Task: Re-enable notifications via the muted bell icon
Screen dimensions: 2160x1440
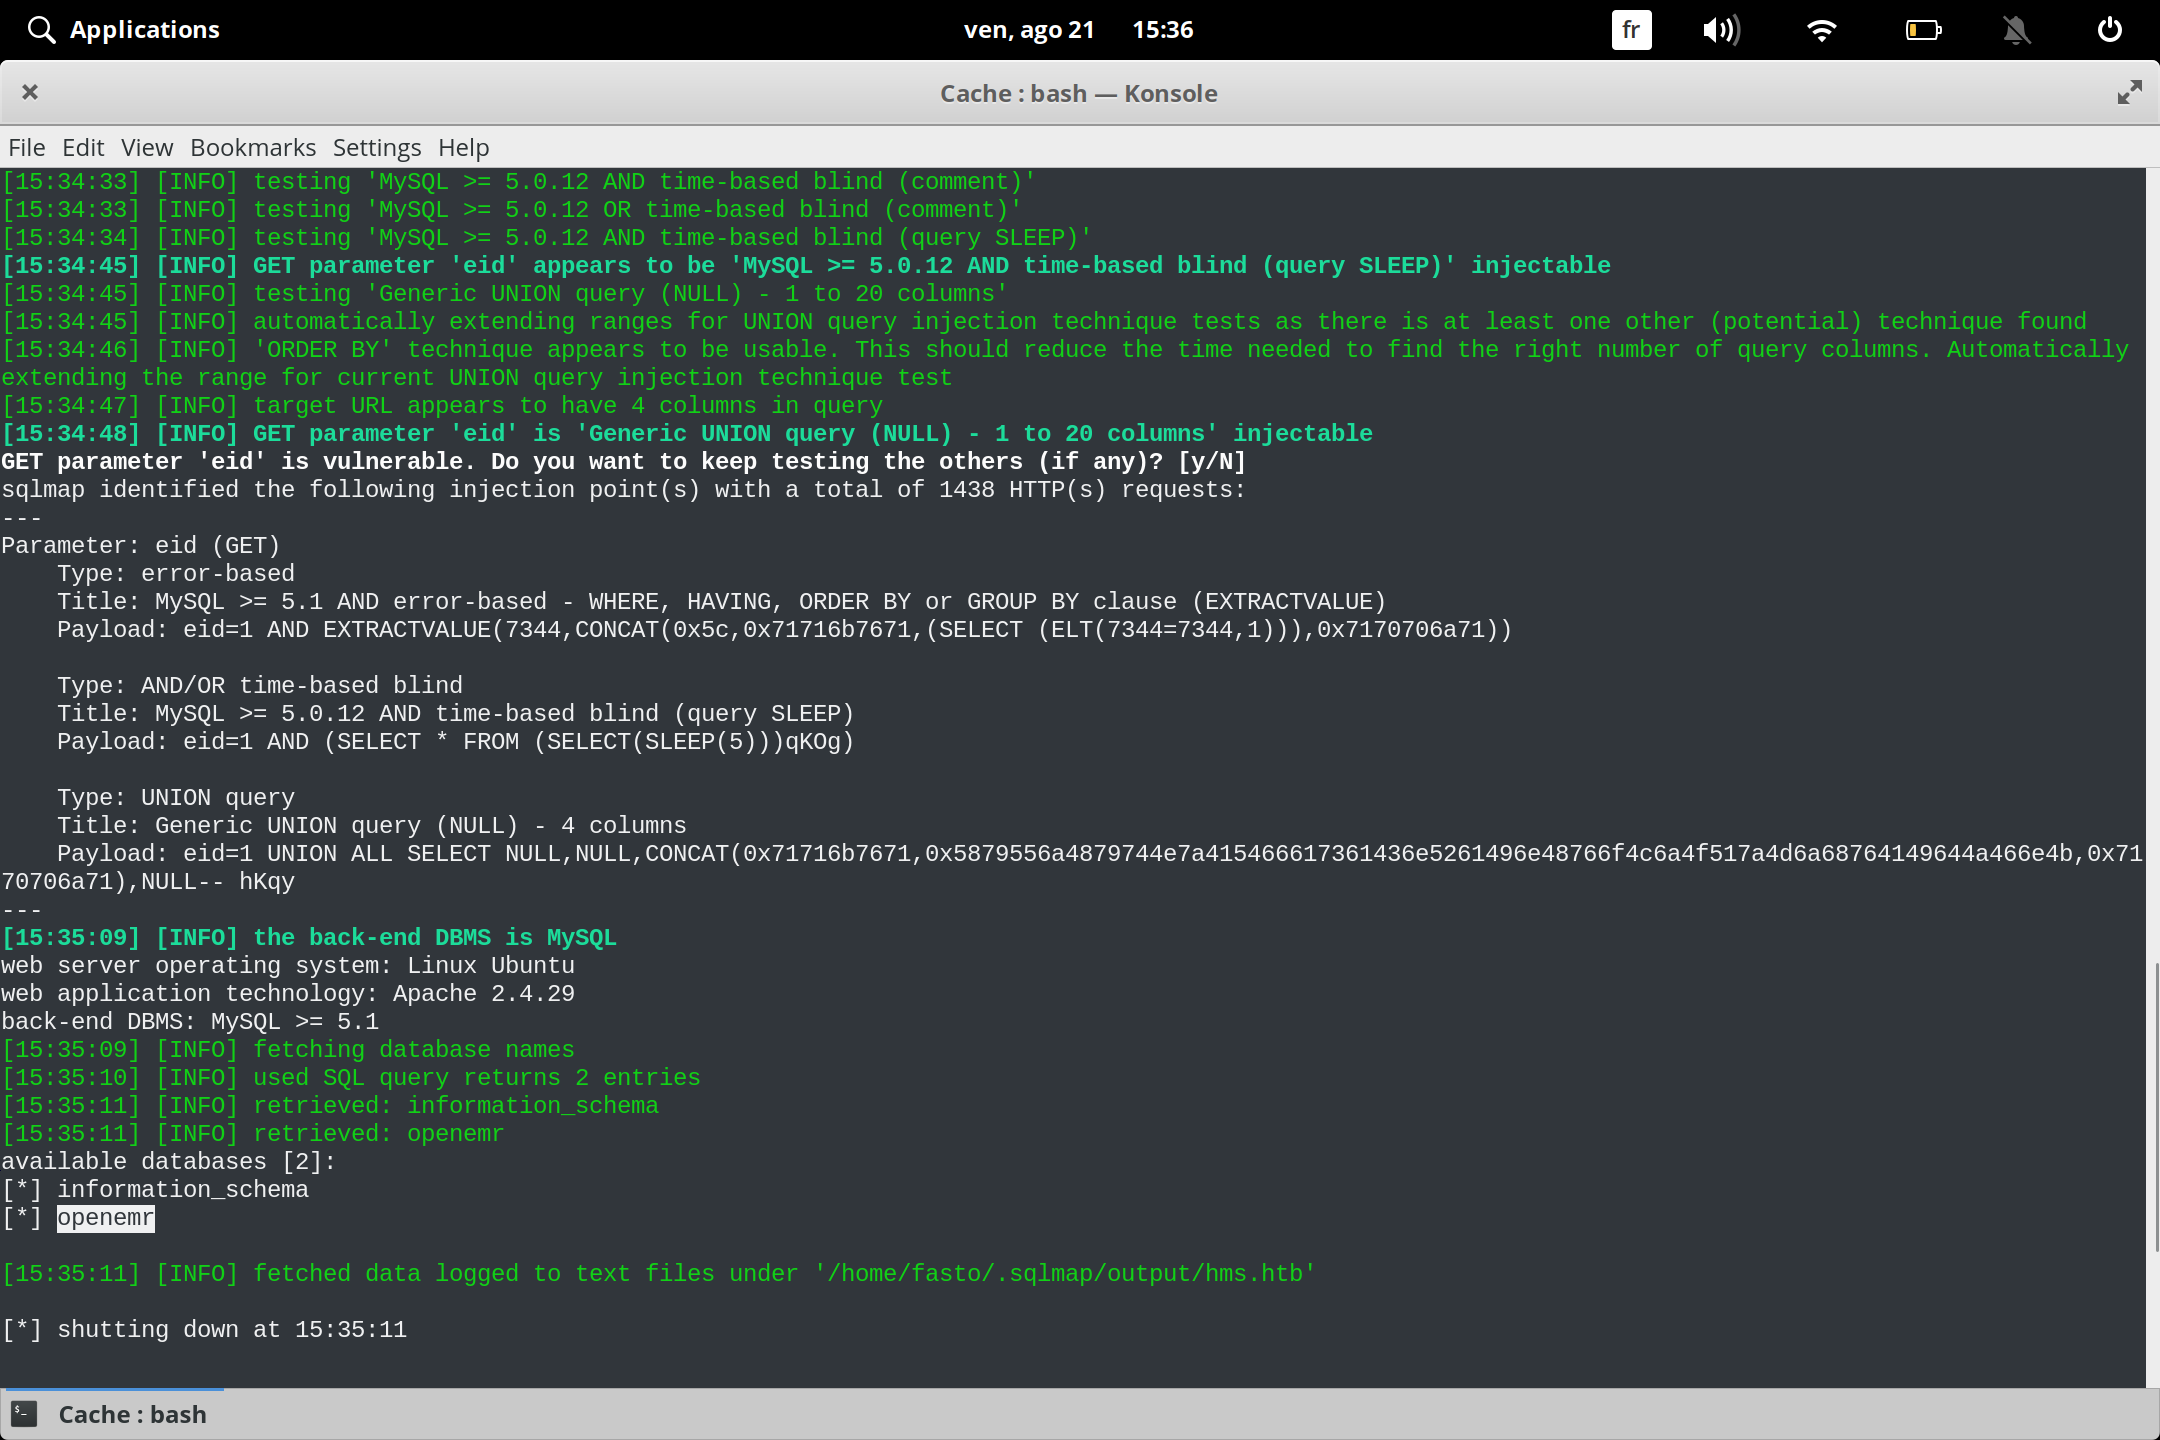Action: click(x=2015, y=29)
